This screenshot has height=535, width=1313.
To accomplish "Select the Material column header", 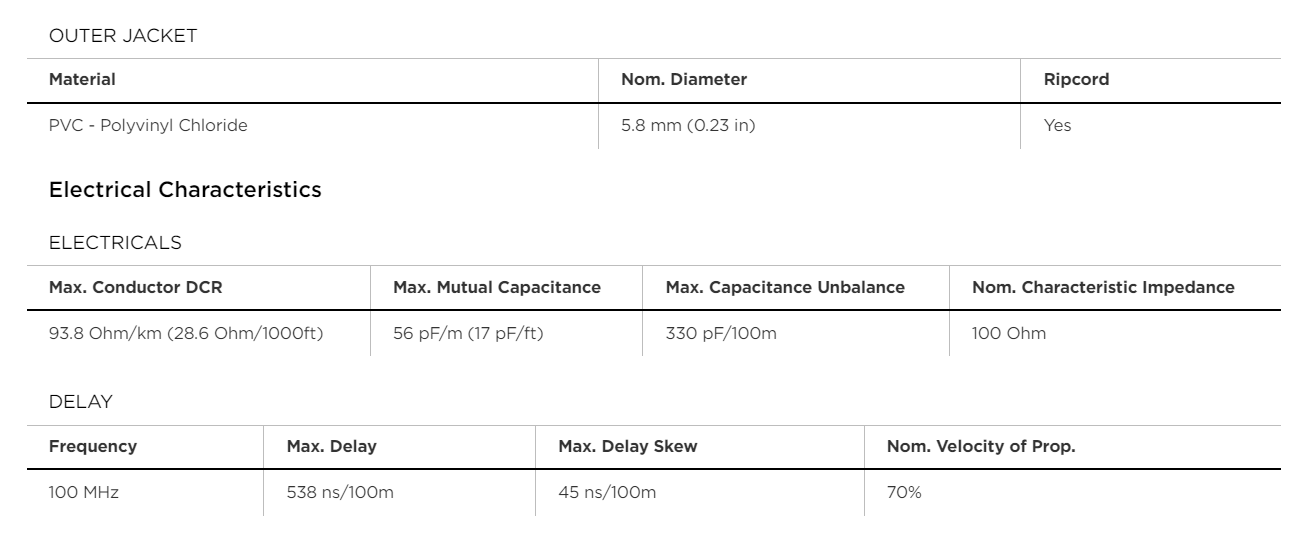I will click(x=82, y=80).
